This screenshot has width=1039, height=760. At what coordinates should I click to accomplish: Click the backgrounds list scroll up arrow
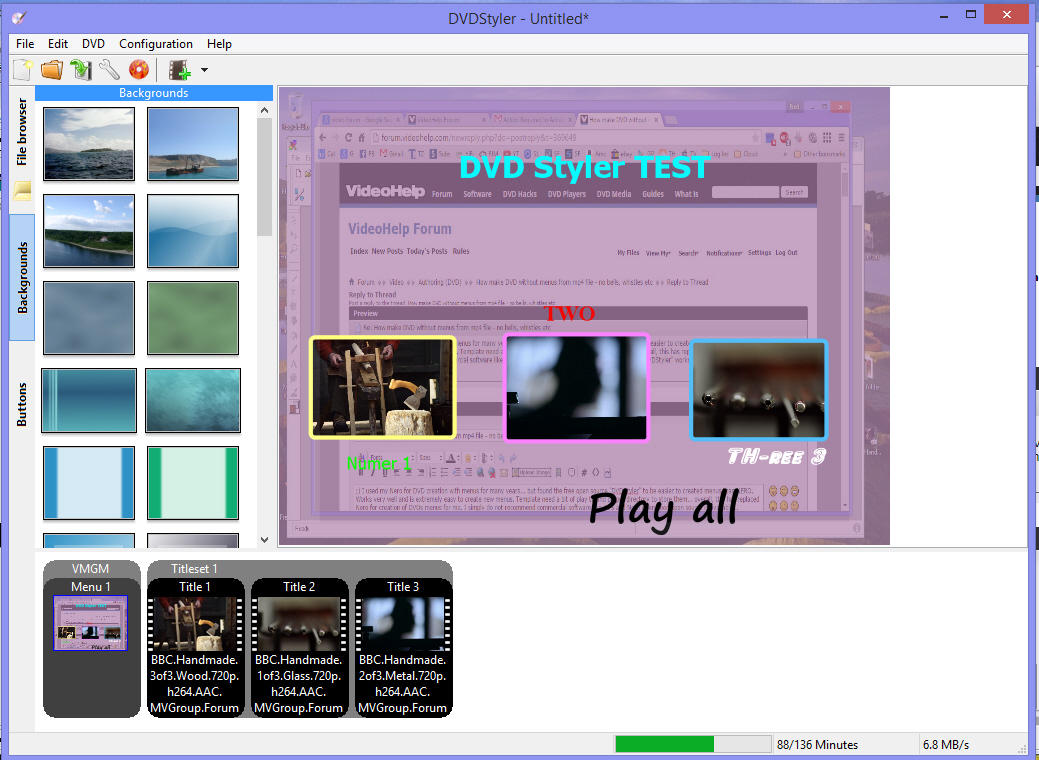coord(264,111)
